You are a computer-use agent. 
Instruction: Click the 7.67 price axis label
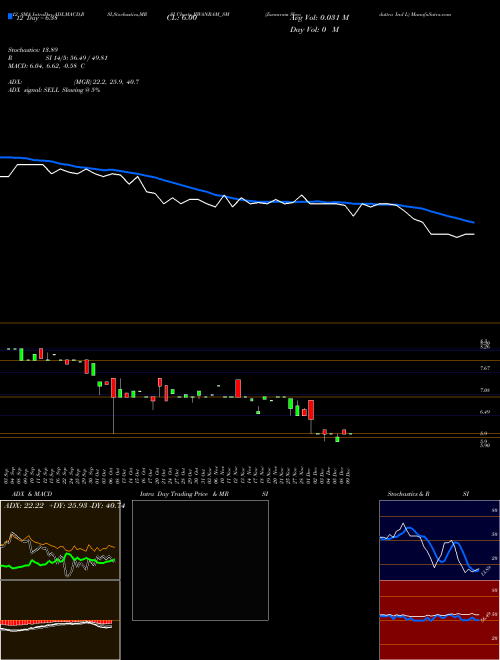[x=484, y=368]
